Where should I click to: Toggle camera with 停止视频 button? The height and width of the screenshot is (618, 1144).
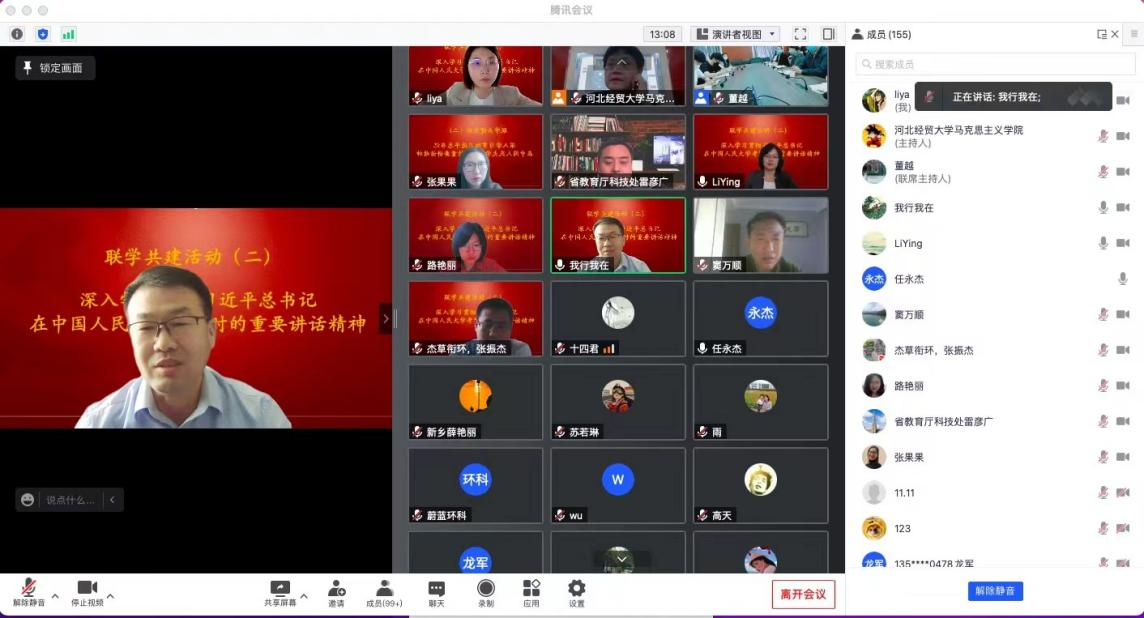click(x=87, y=593)
